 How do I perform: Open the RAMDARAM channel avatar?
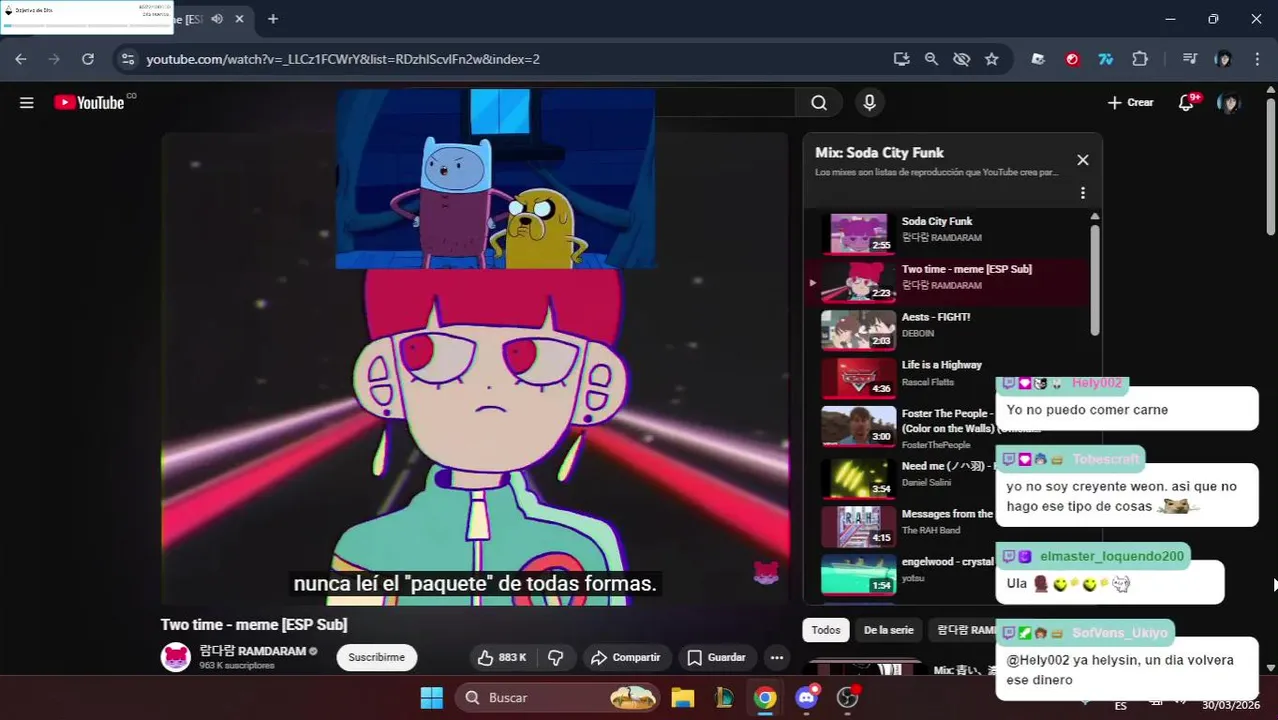pos(176,657)
